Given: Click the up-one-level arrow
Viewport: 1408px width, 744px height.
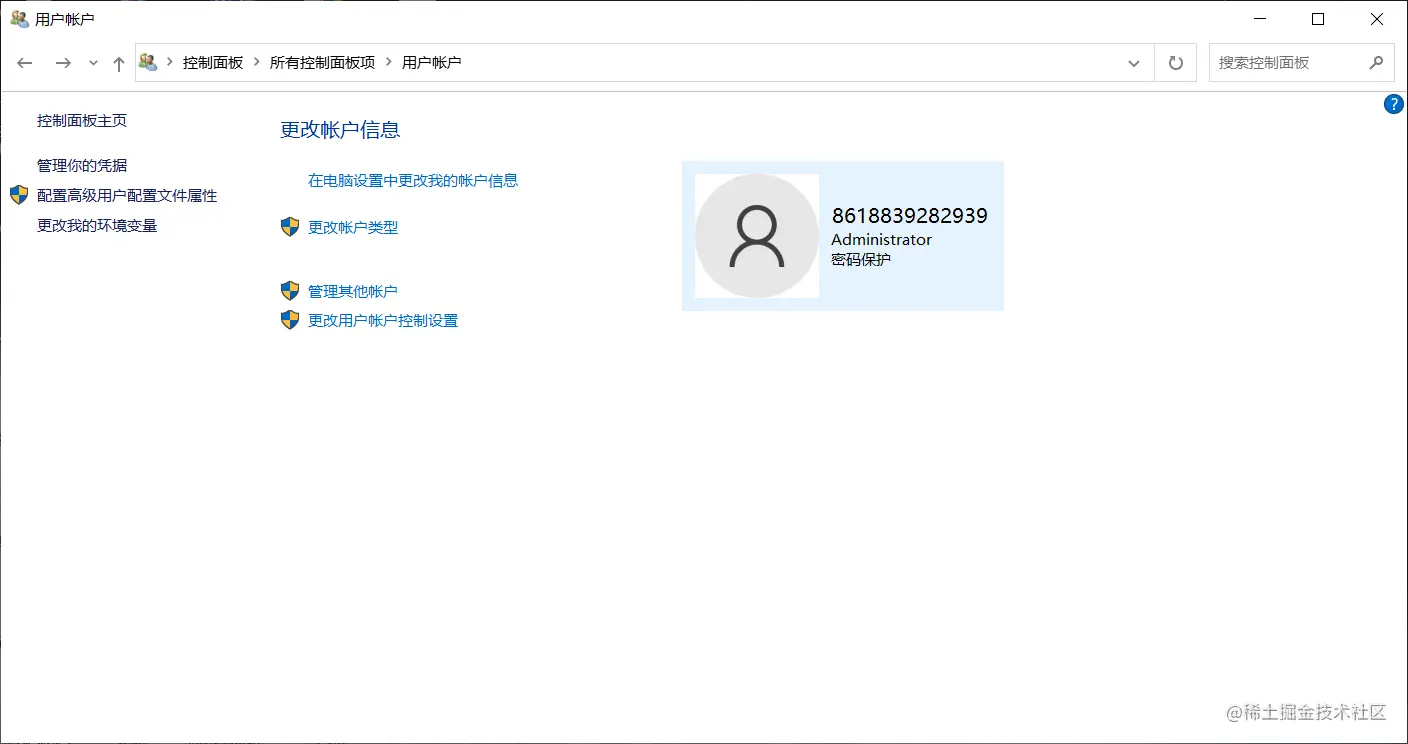Looking at the screenshot, I should point(117,62).
